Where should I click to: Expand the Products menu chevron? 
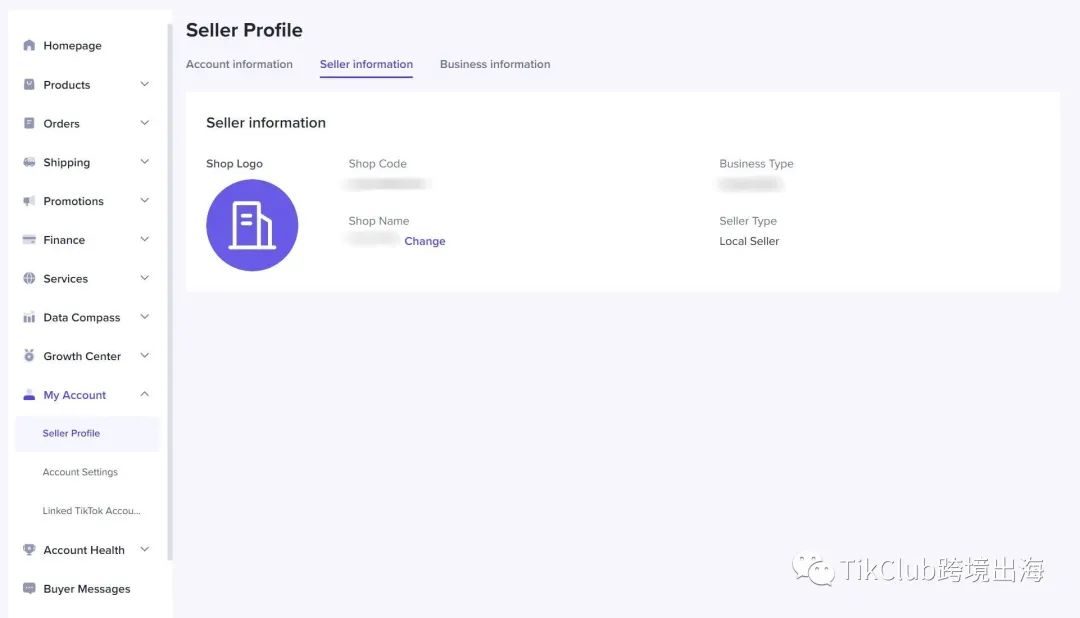click(x=144, y=85)
